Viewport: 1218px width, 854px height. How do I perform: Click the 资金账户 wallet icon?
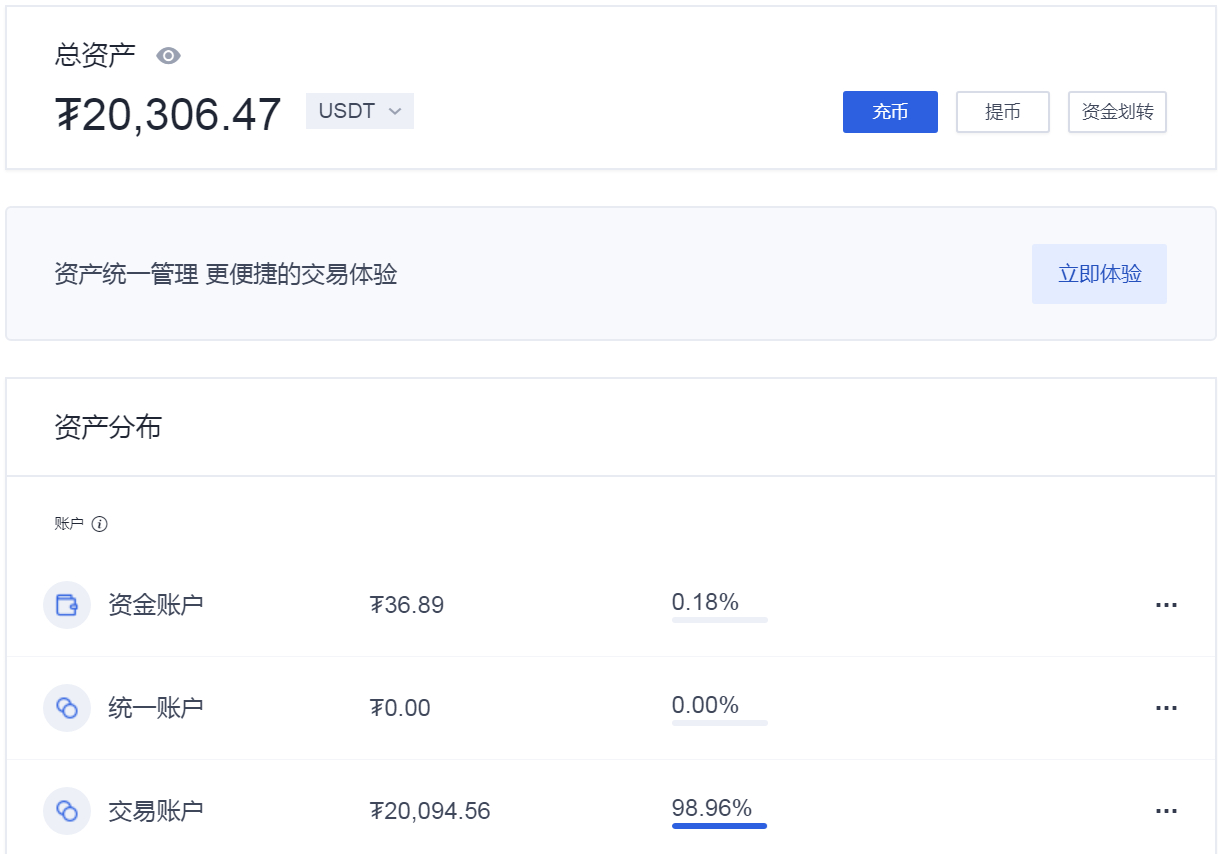pos(67,605)
